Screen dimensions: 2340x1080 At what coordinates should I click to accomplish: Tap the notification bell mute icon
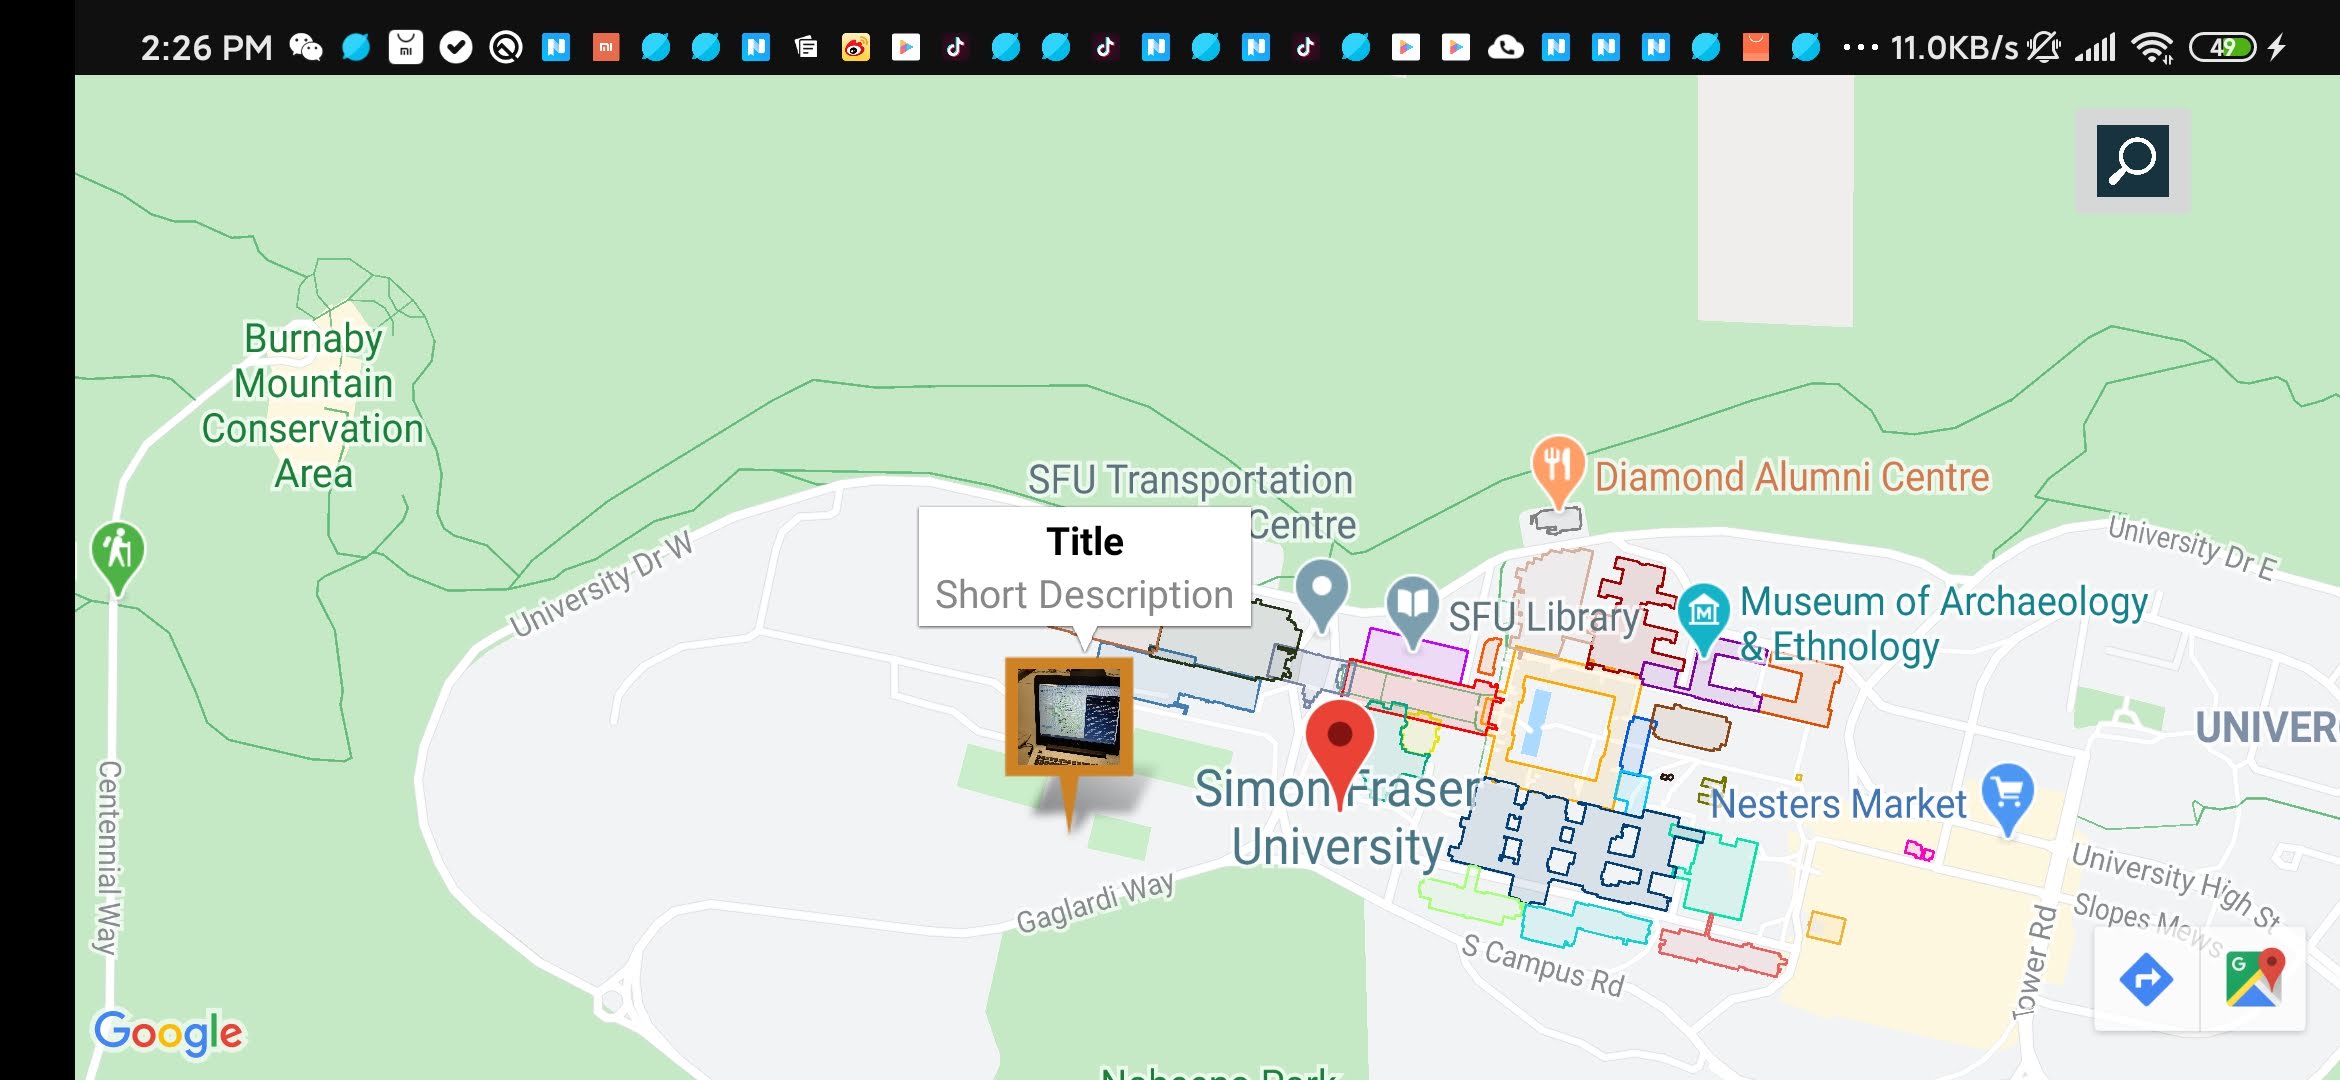[x=2044, y=47]
